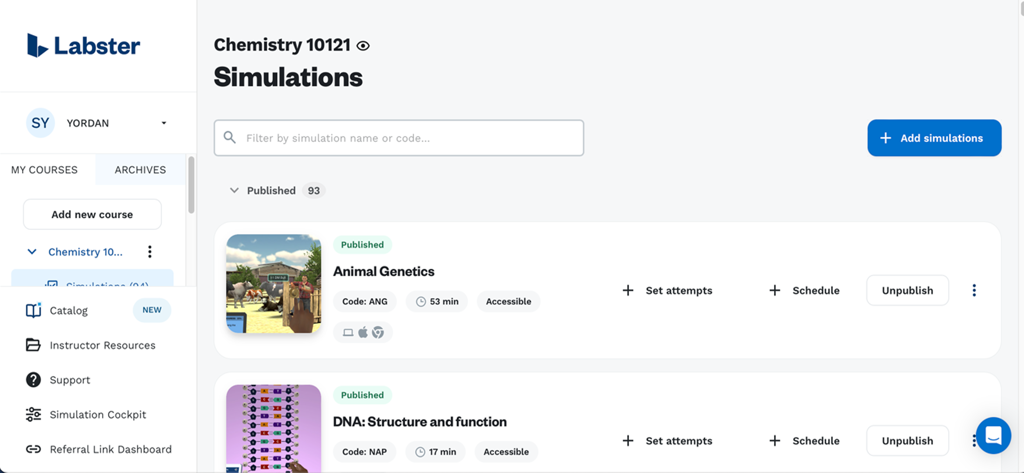
Task: Open Animal Genetics three-dot options menu
Action: (x=974, y=290)
